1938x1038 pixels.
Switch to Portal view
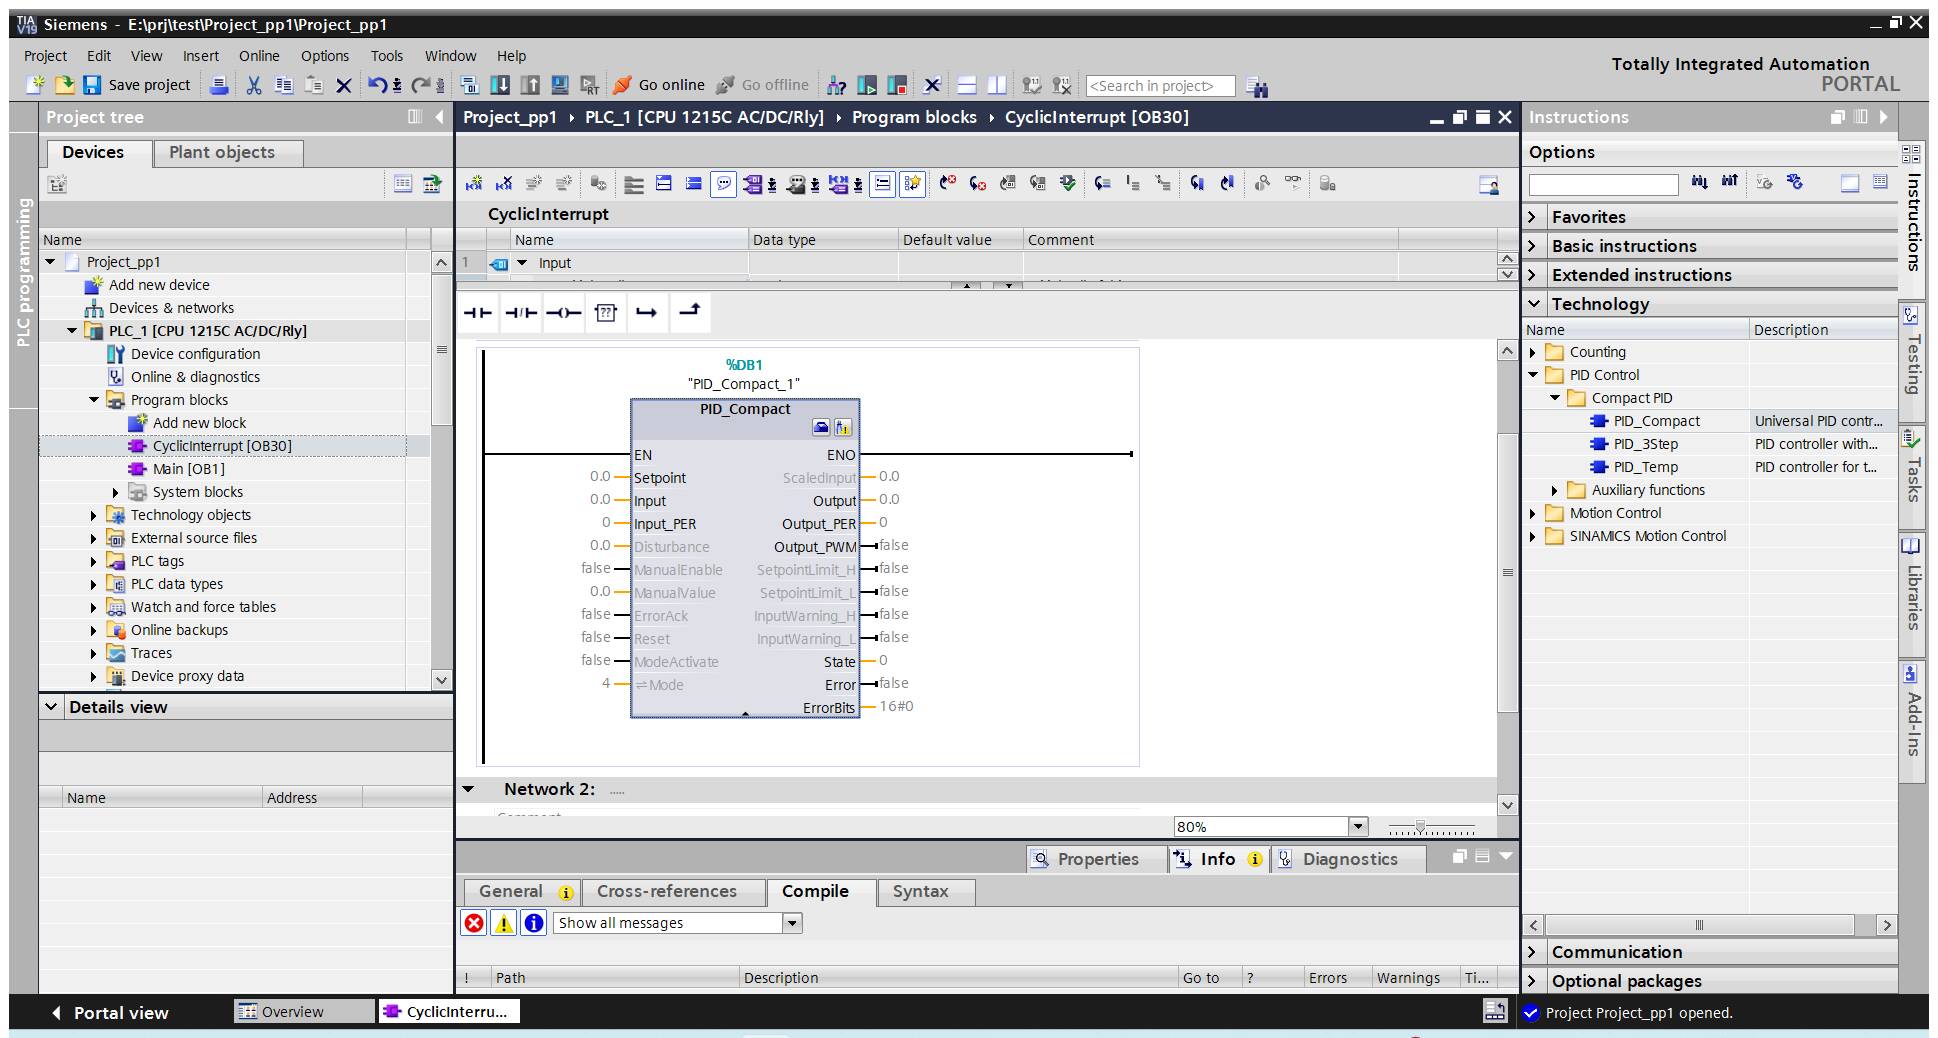click(x=110, y=1012)
